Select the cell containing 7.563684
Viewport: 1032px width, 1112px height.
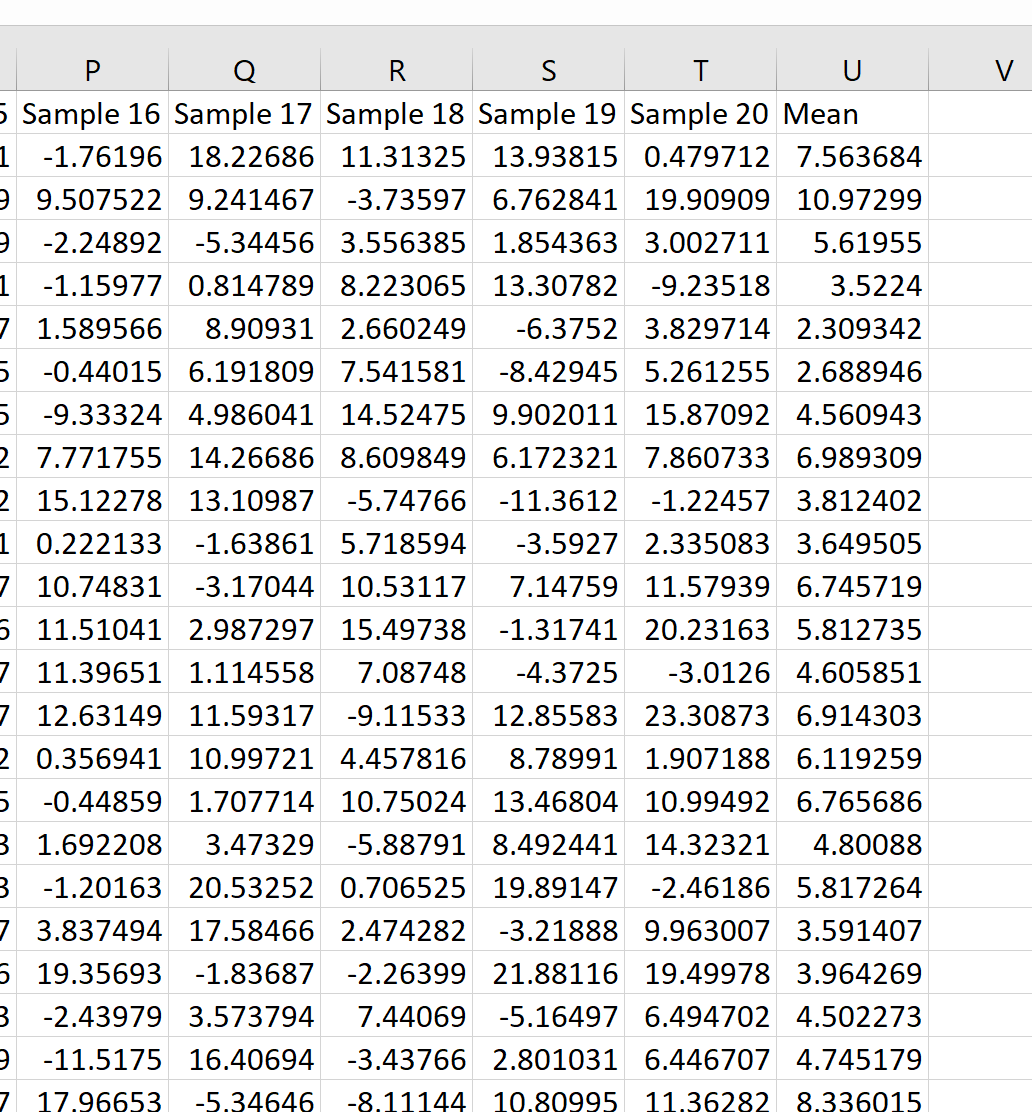pyautogui.click(x=851, y=157)
